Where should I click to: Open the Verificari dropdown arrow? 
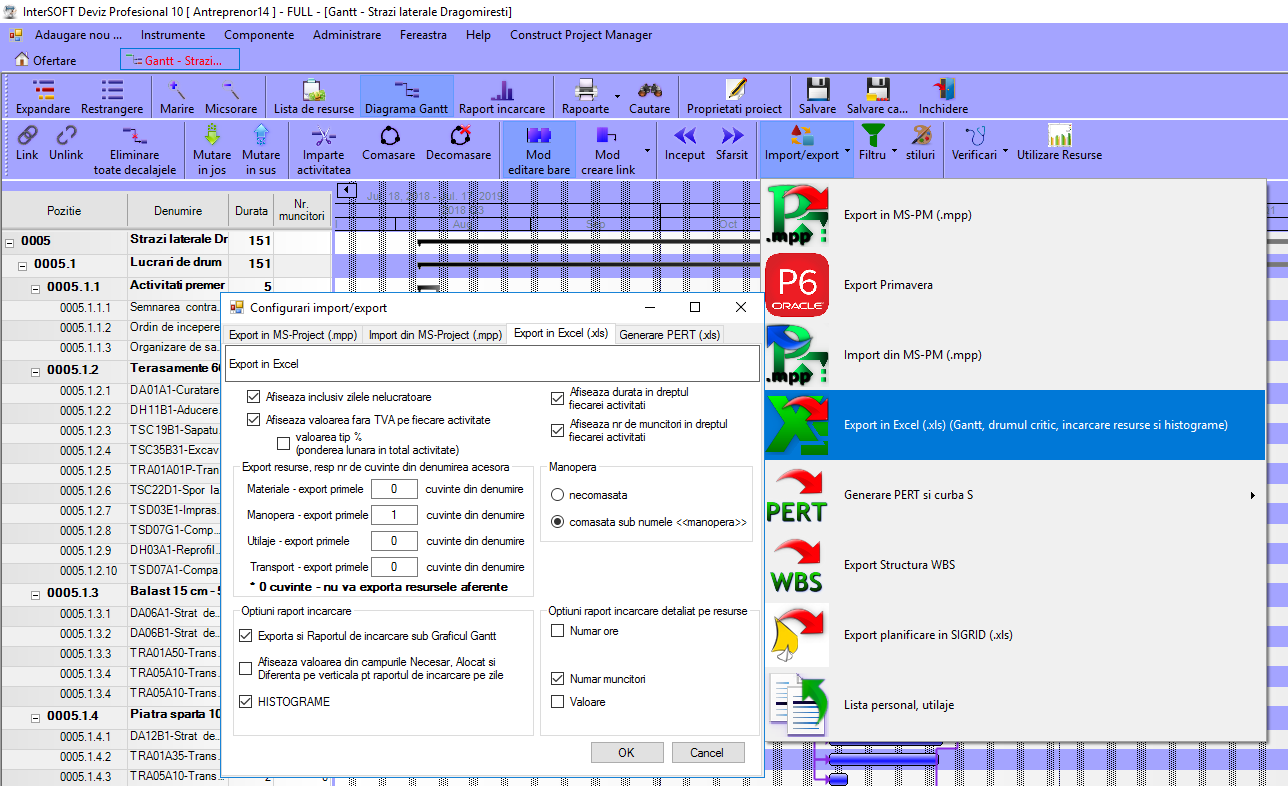pos(1005,153)
